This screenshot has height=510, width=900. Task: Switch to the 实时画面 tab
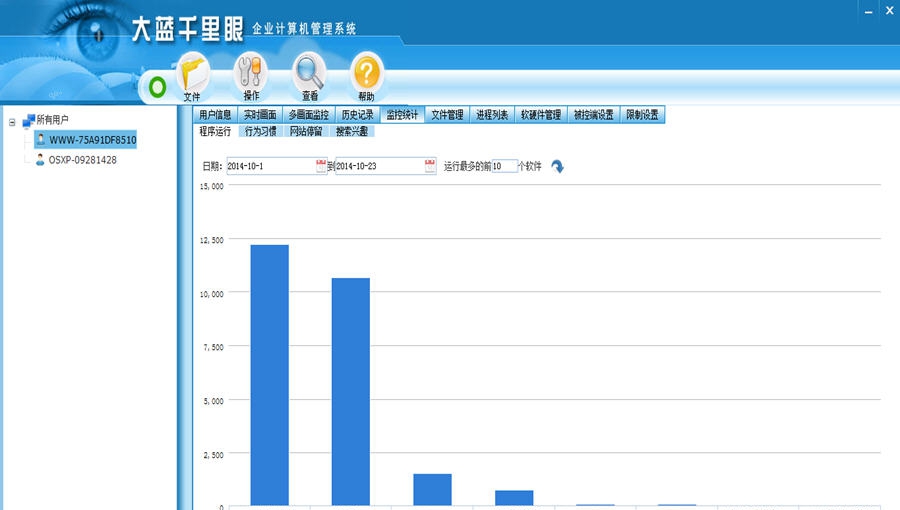tap(260, 115)
